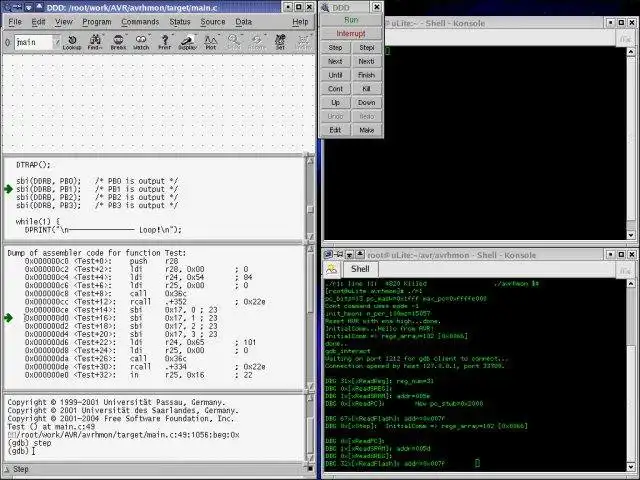Open the File menu
The image size is (640, 480).
pos(15,22)
